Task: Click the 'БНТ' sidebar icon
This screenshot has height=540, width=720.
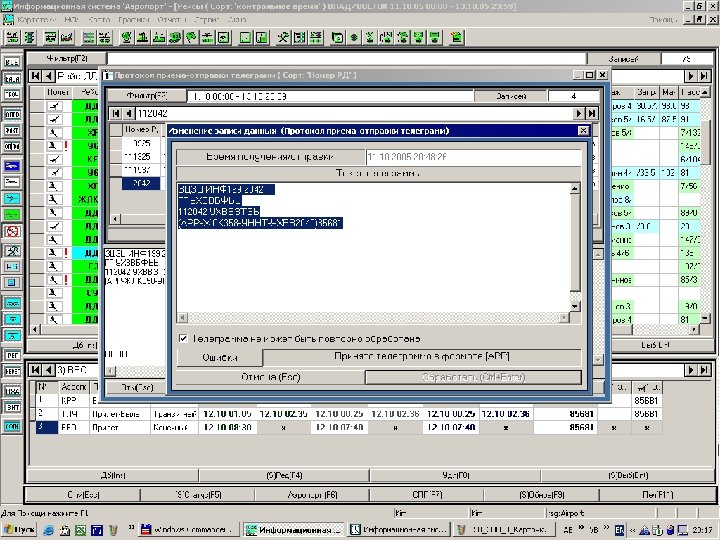Action: pyautogui.click(x=12, y=407)
